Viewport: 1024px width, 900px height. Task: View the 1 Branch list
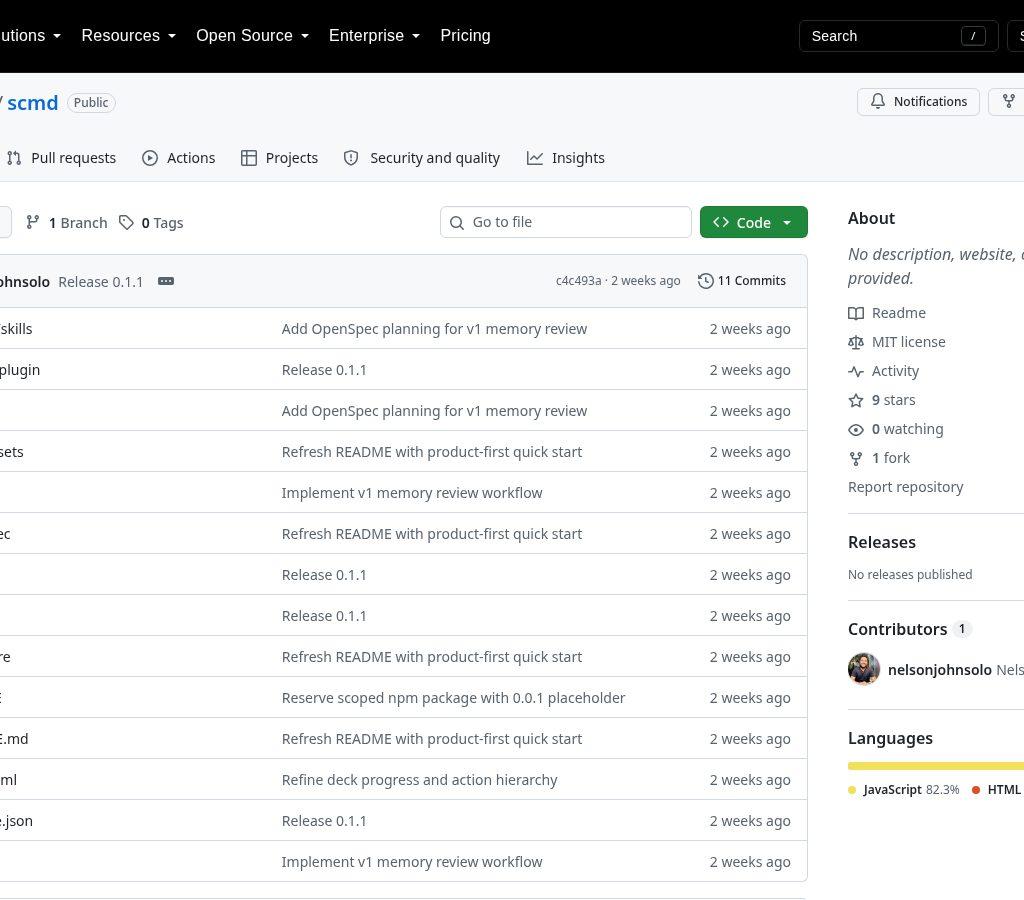pyautogui.click(x=67, y=223)
